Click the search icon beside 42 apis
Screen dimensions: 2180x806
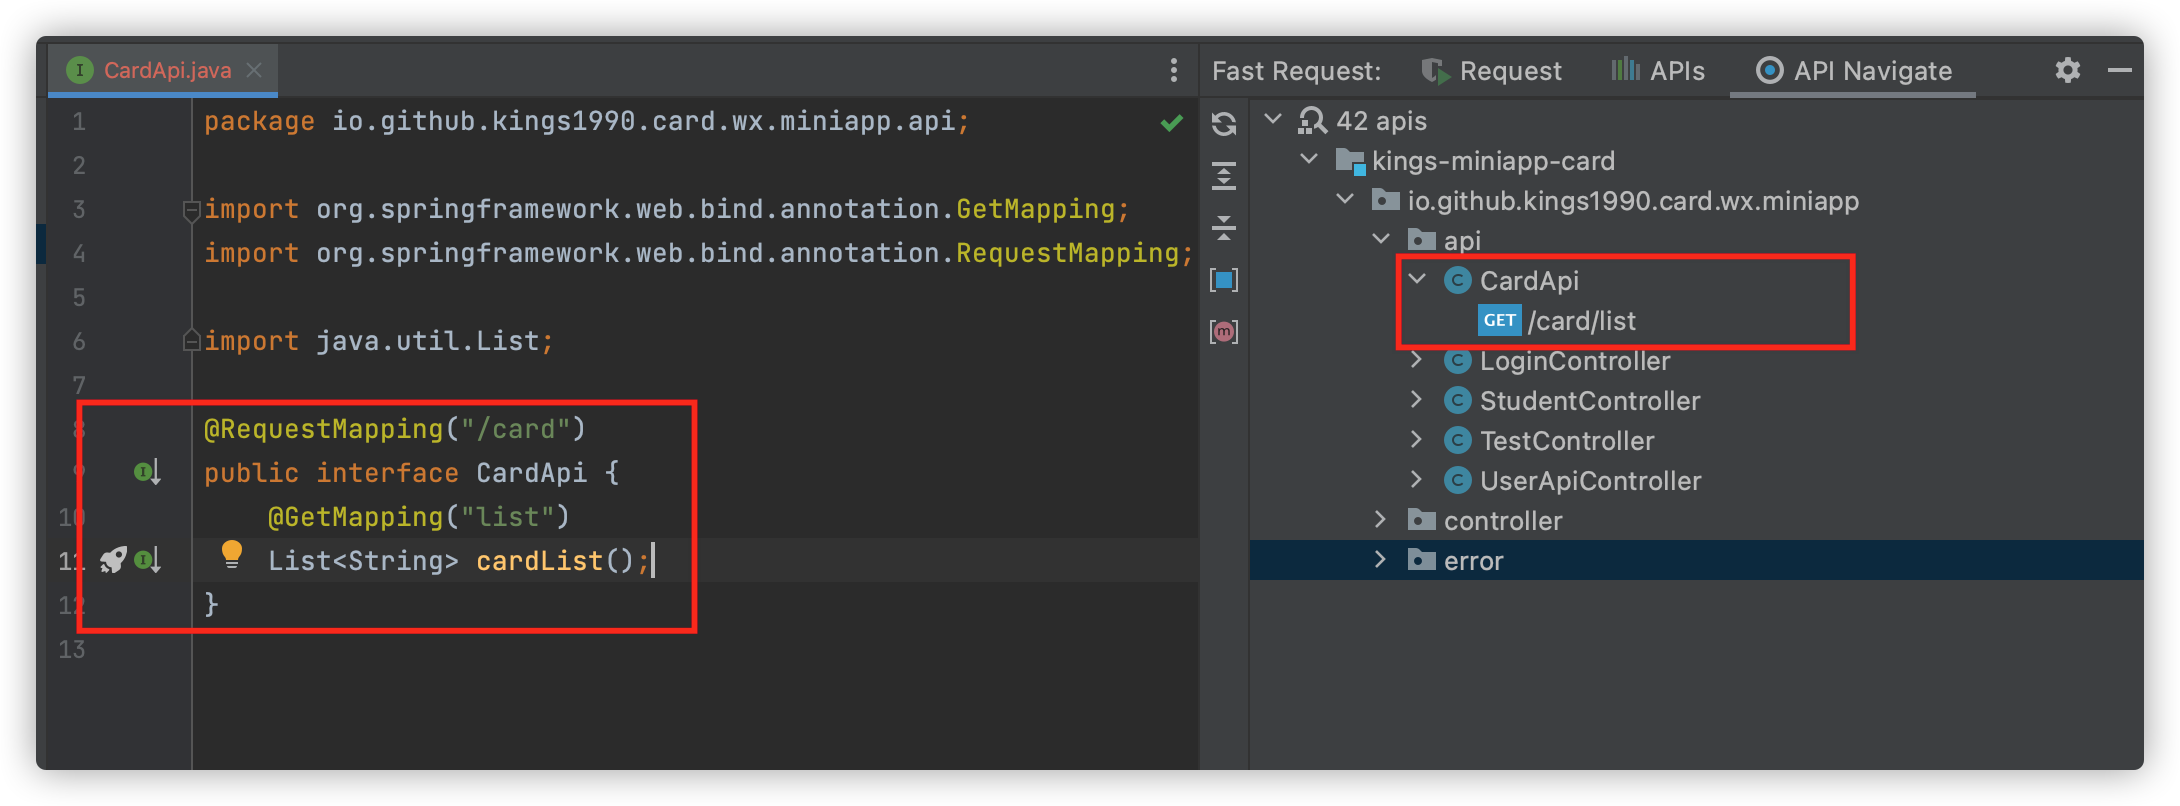(1311, 121)
